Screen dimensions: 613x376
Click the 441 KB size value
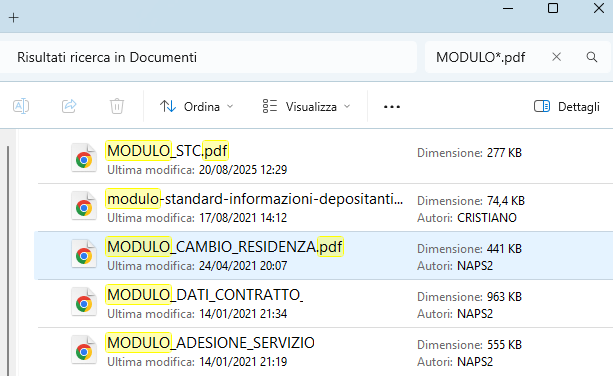(x=504, y=249)
